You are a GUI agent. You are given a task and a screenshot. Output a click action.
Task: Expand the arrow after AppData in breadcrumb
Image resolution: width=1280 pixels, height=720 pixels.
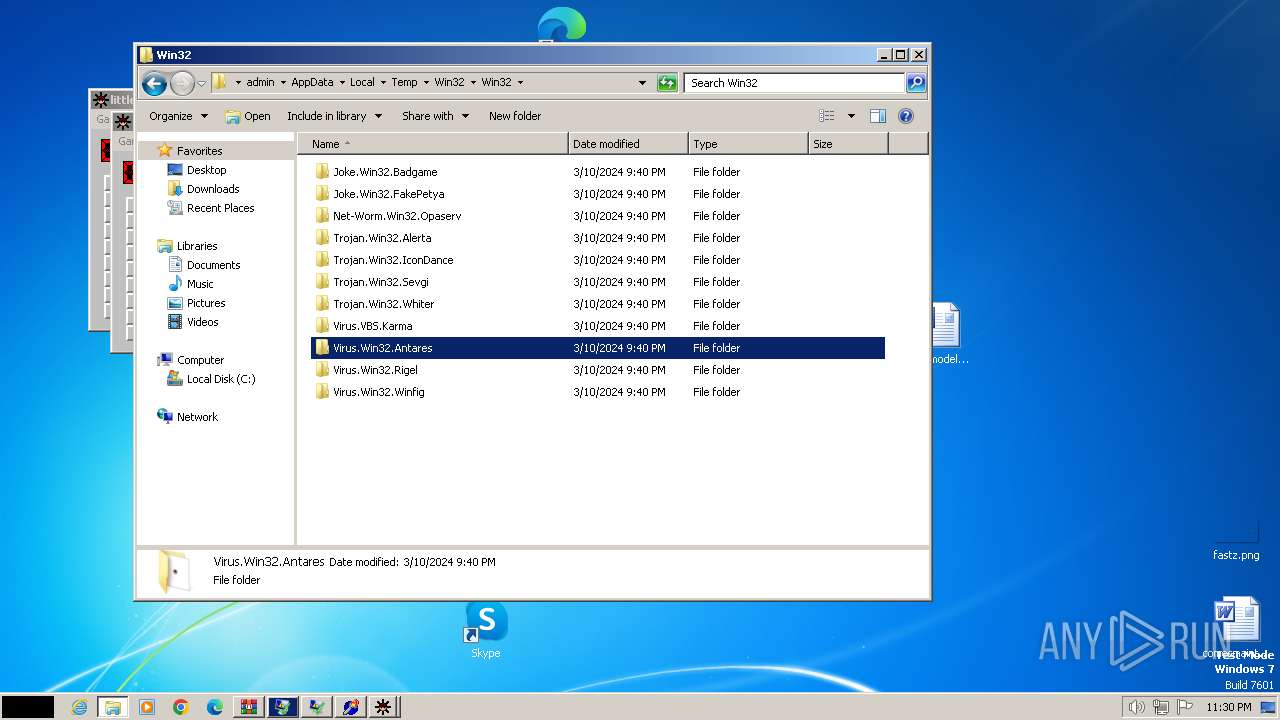(x=342, y=83)
